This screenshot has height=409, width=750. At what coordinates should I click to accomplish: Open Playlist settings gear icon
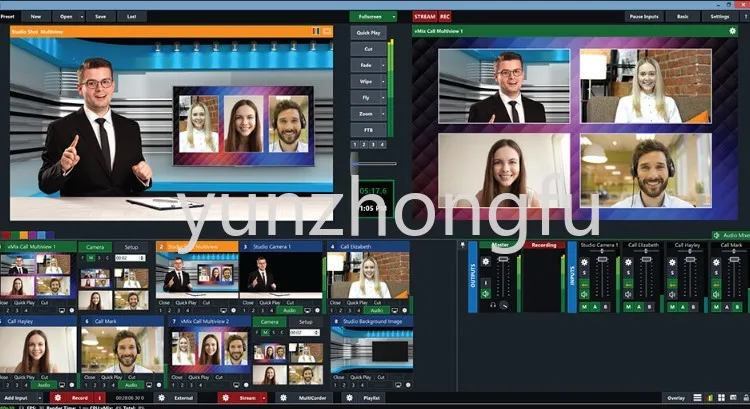click(349, 398)
